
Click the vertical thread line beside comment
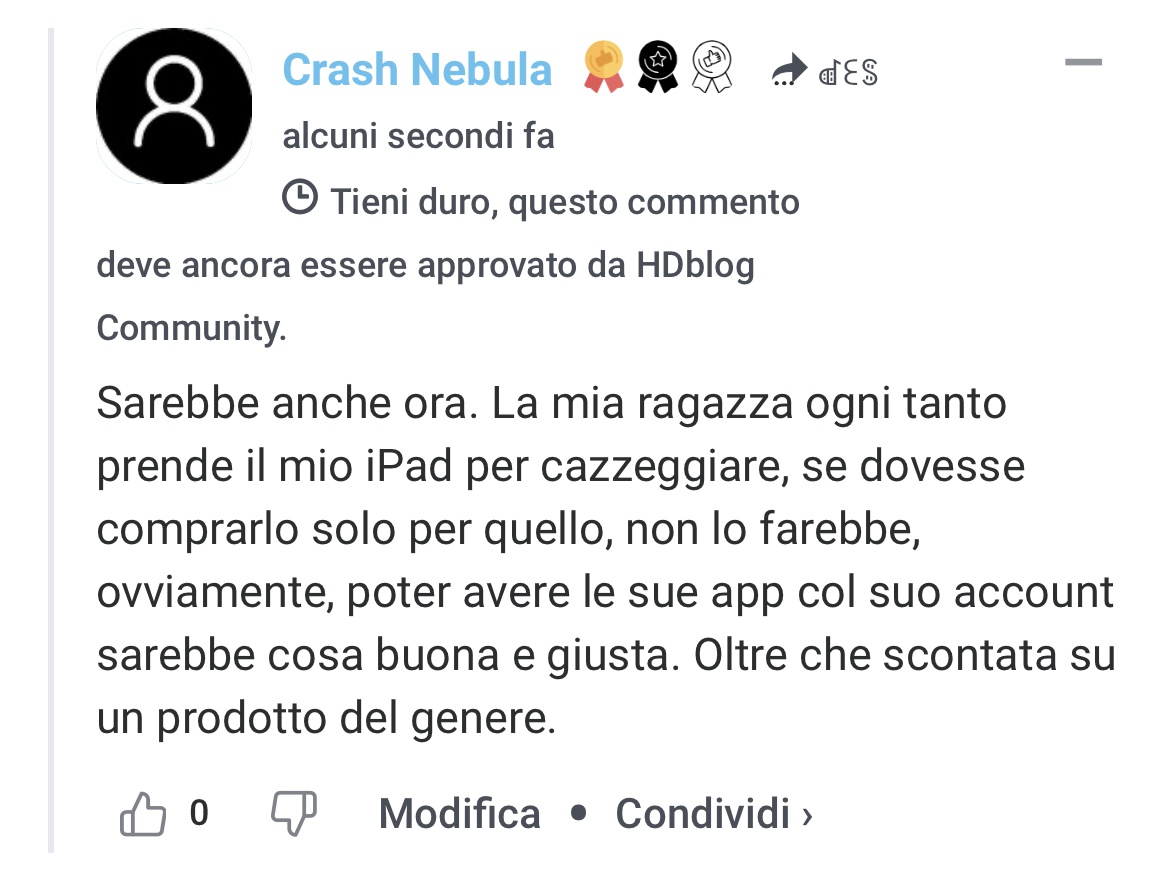[51, 440]
